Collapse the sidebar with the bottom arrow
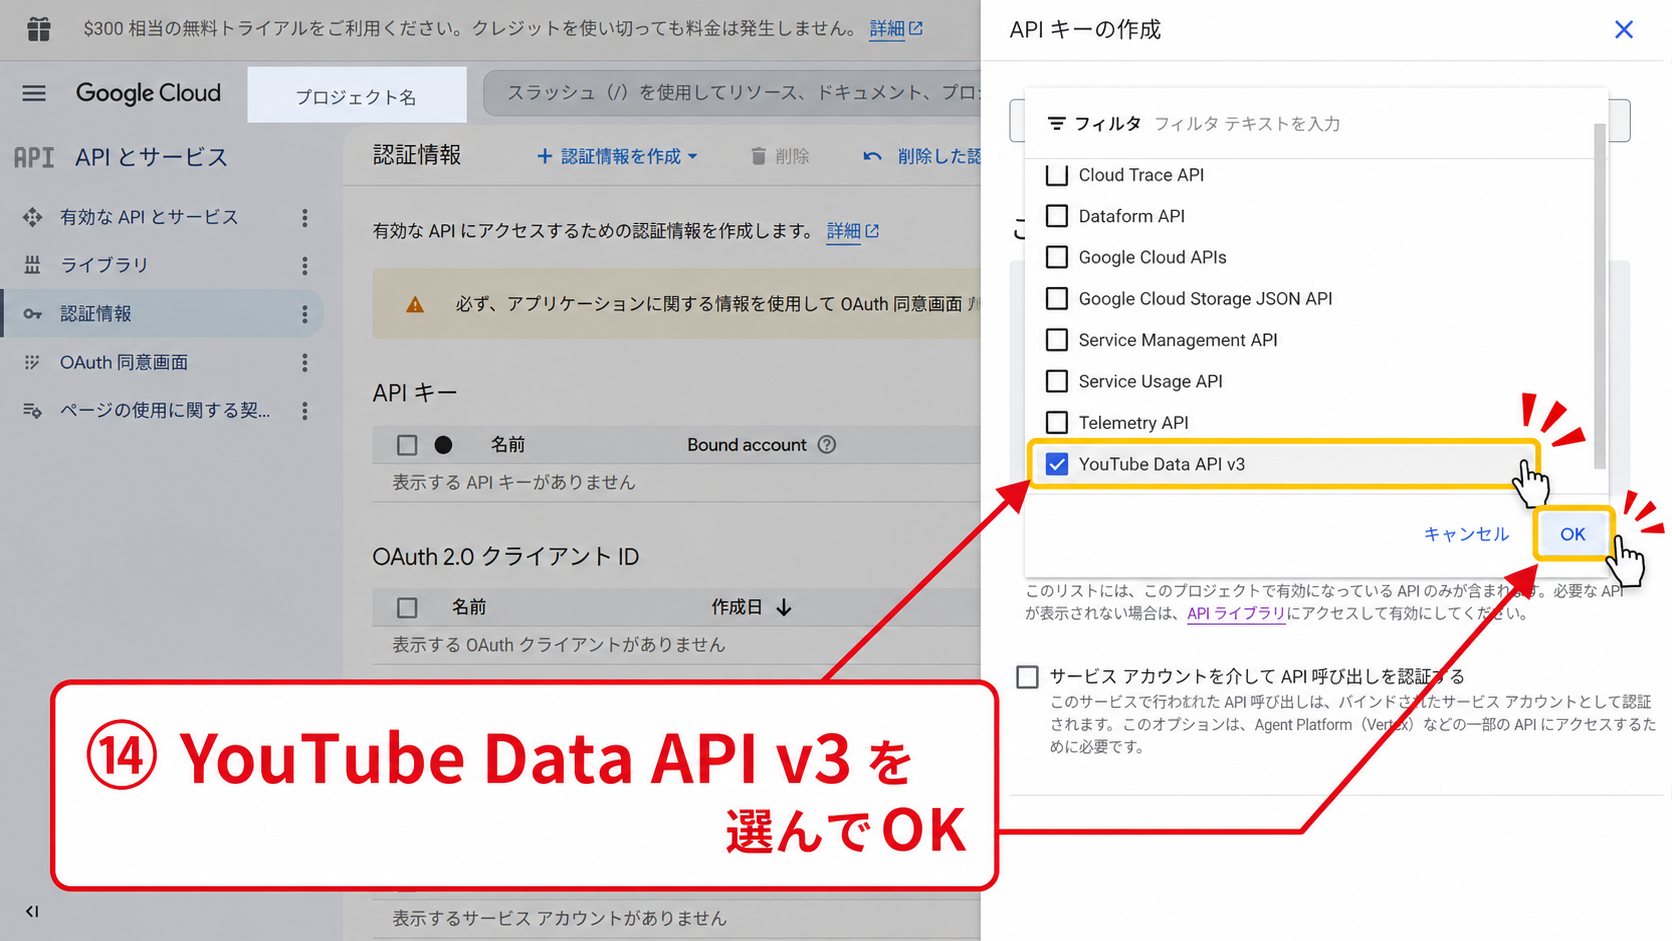The width and height of the screenshot is (1672, 941). pos(32,911)
